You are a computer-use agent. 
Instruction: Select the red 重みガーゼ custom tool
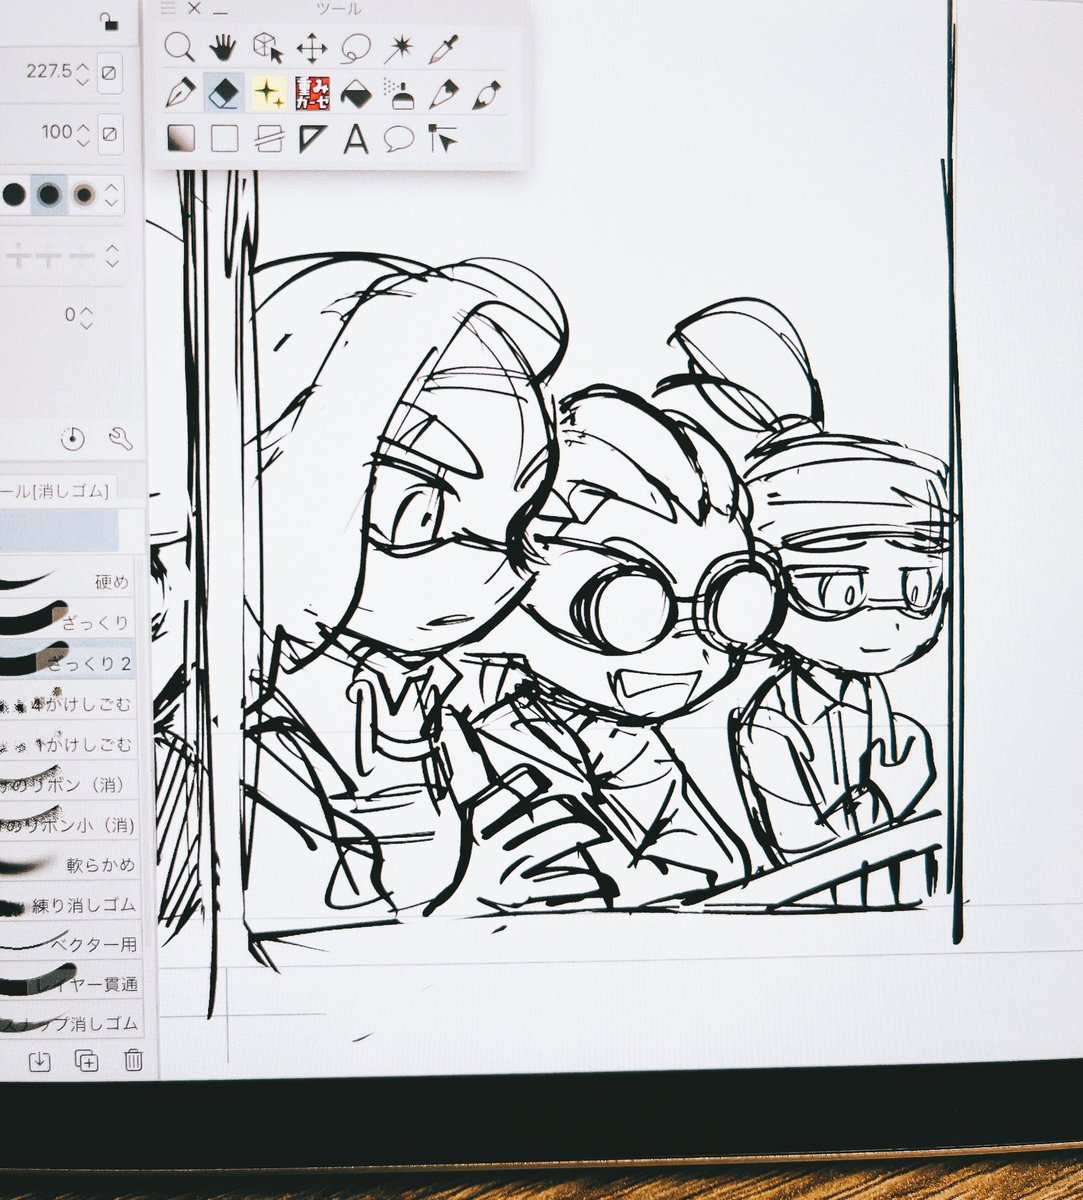click(x=312, y=93)
